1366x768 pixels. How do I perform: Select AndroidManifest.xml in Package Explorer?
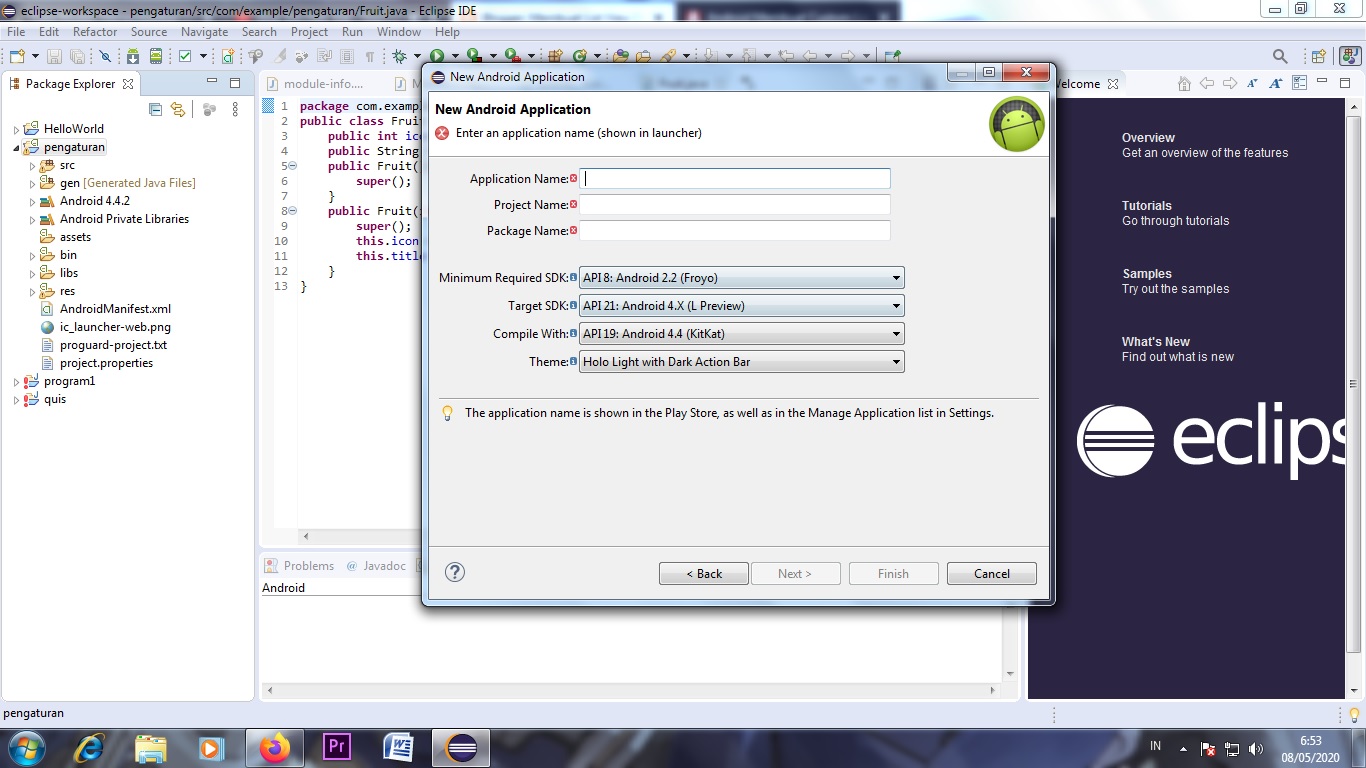(115, 309)
